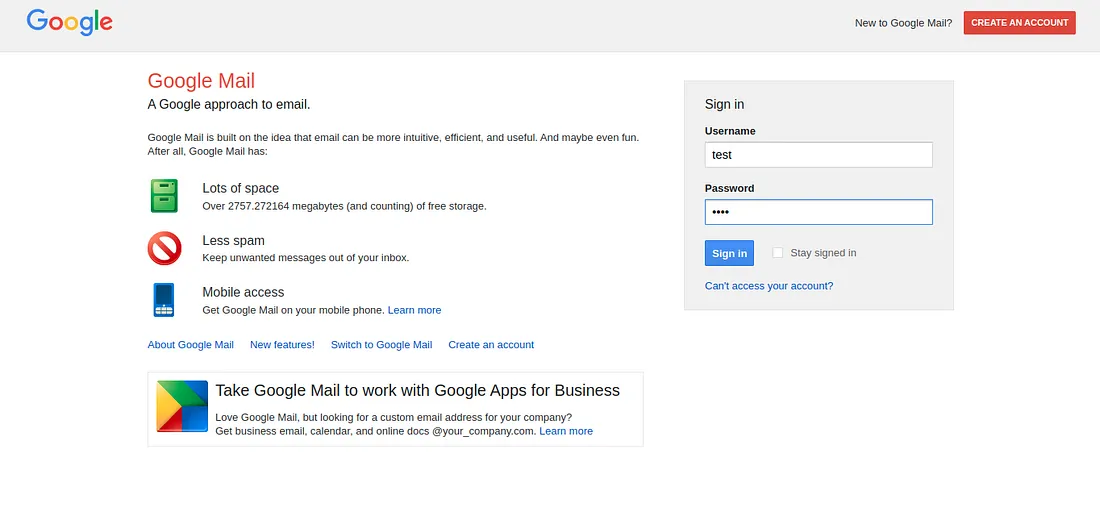Click the Google Apps for Business logo
This screenshot has height=507, width=1100.
coord(182,406)
